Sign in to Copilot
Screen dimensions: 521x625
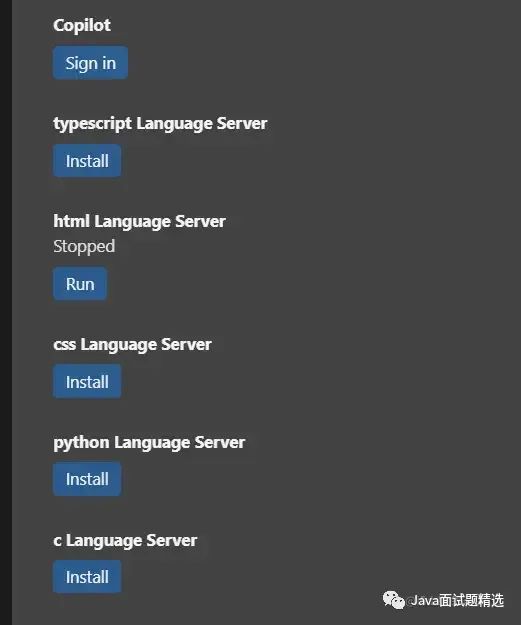(x=90, y=63)
